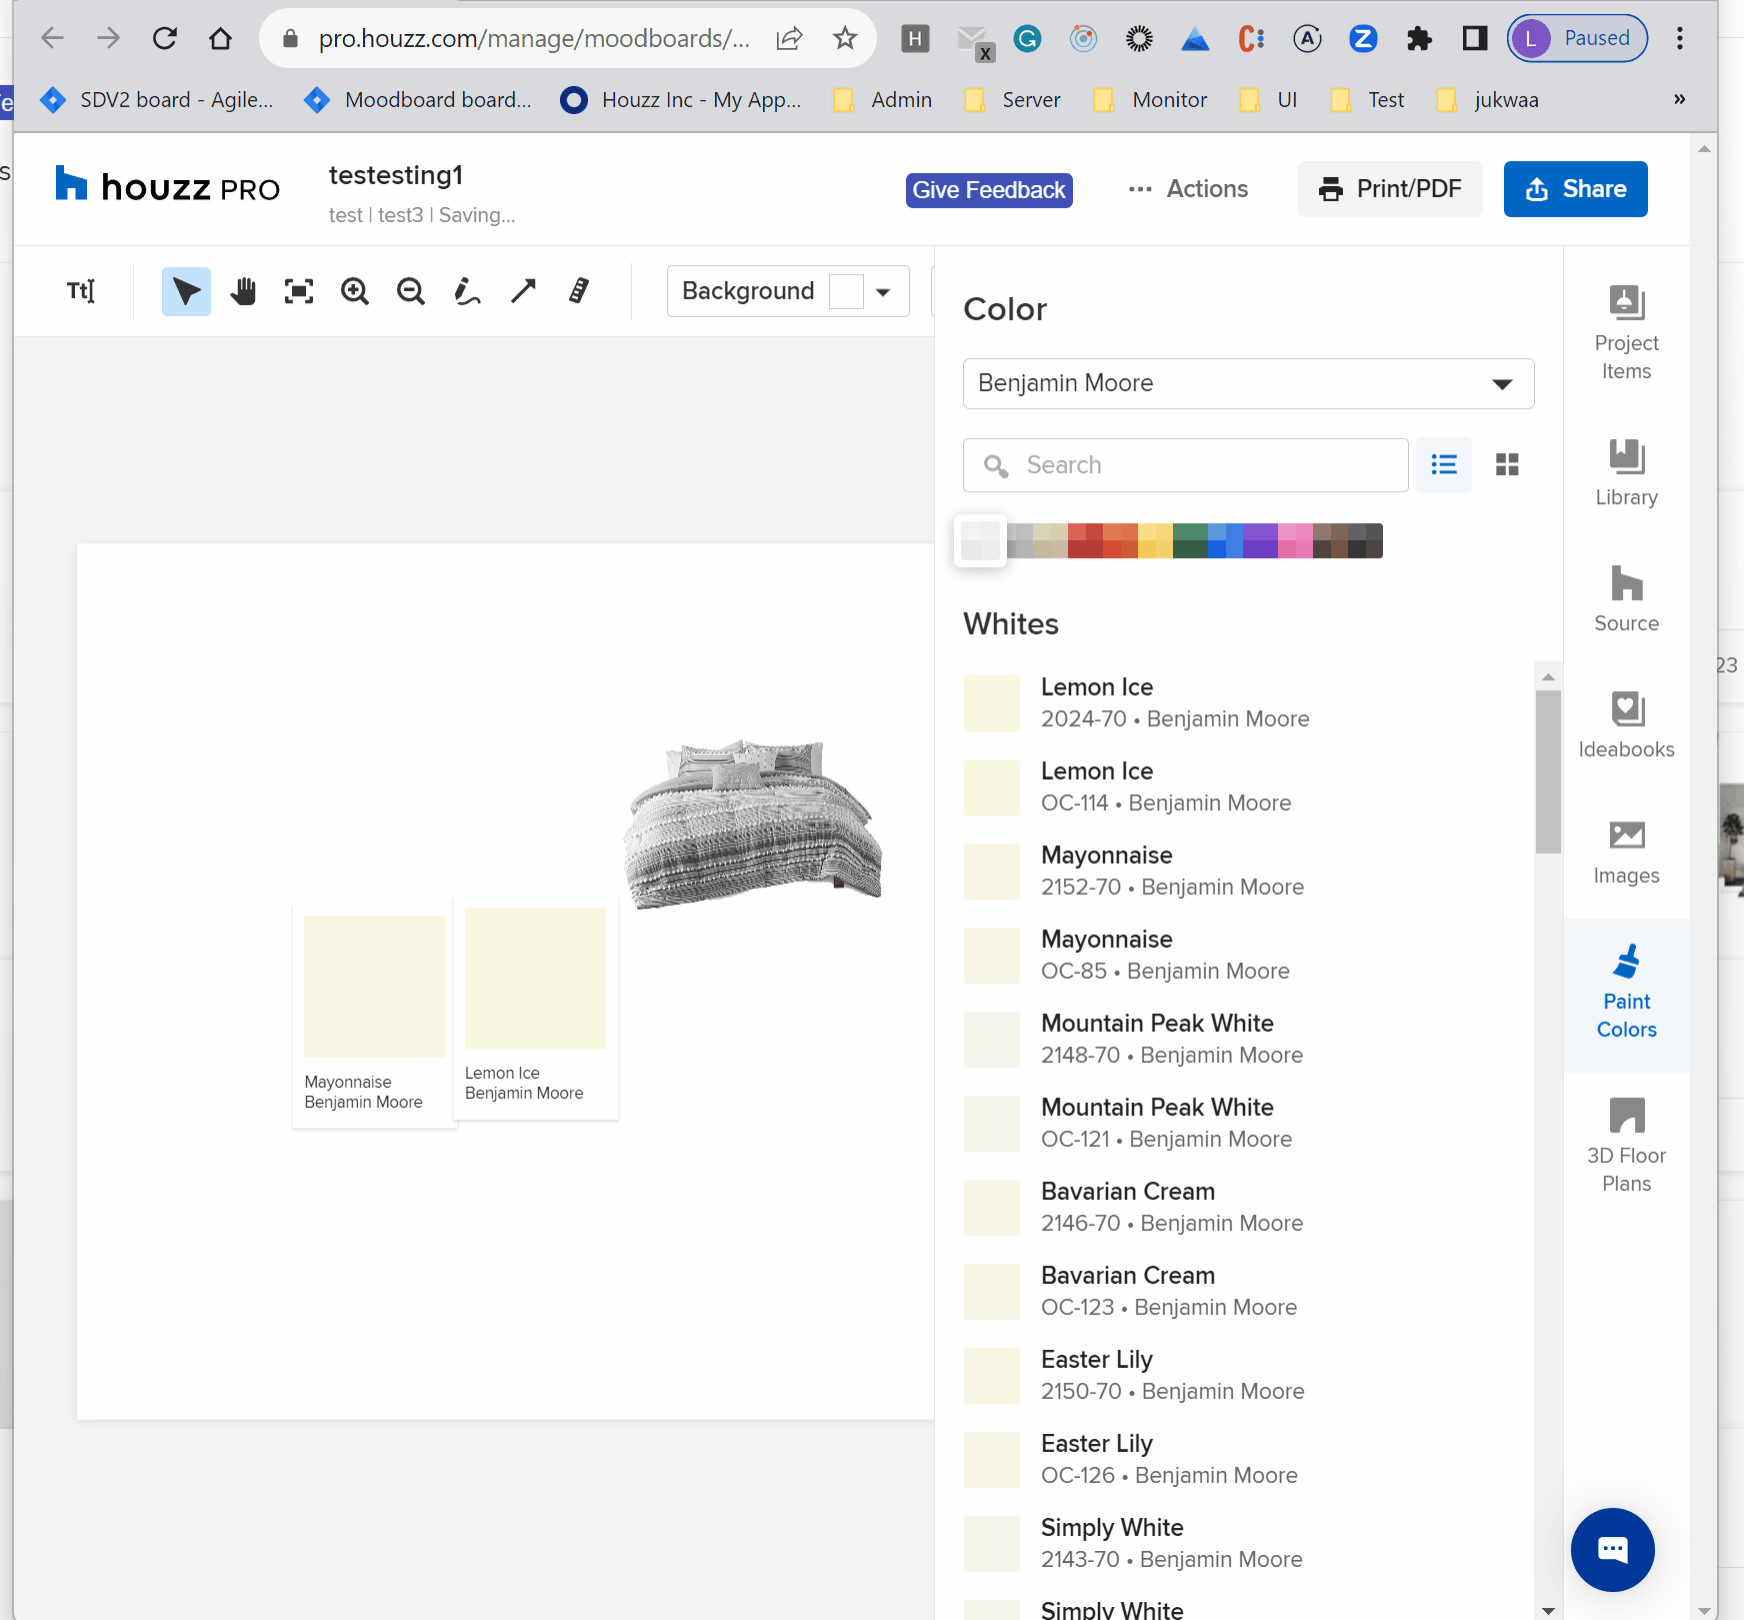Click the Print/PDF button
The height and width of the screenshot is (1620, 1744).
[x=1390, y=189]
